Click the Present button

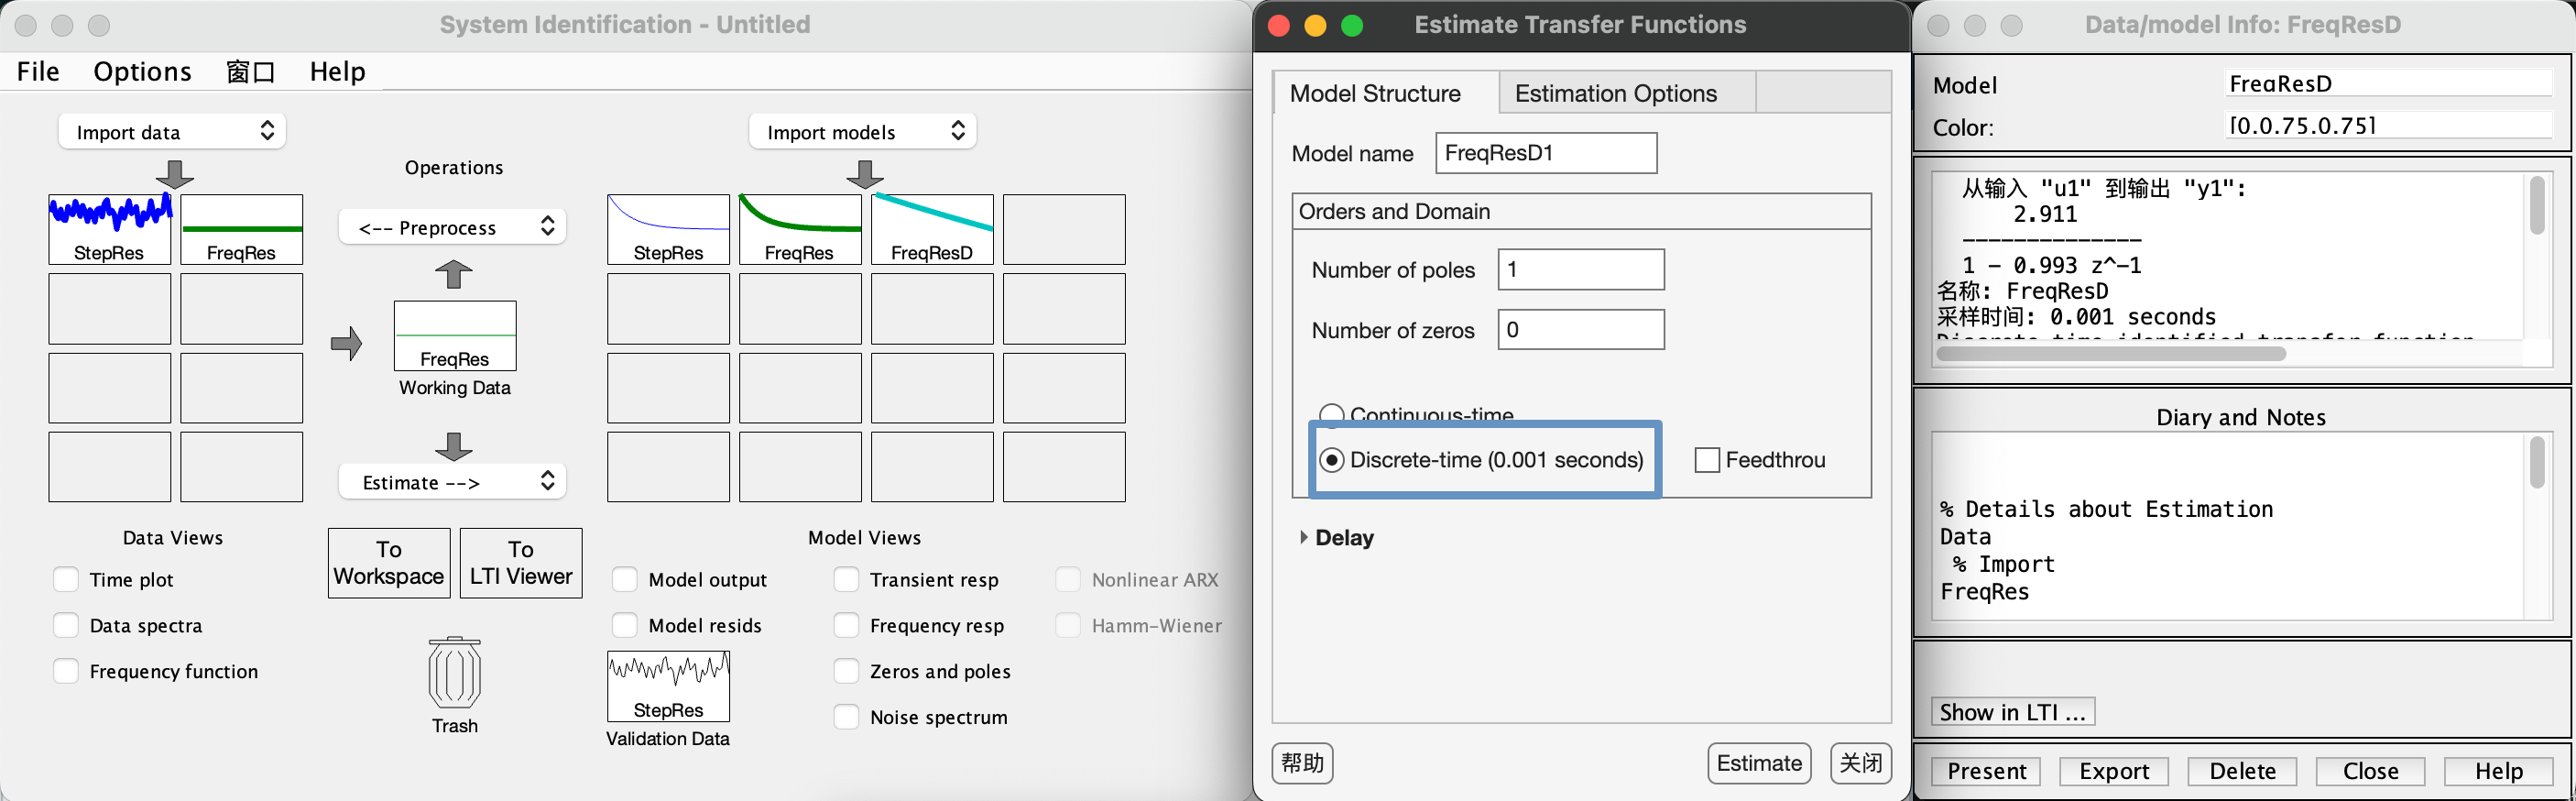tap(1986, 771)
